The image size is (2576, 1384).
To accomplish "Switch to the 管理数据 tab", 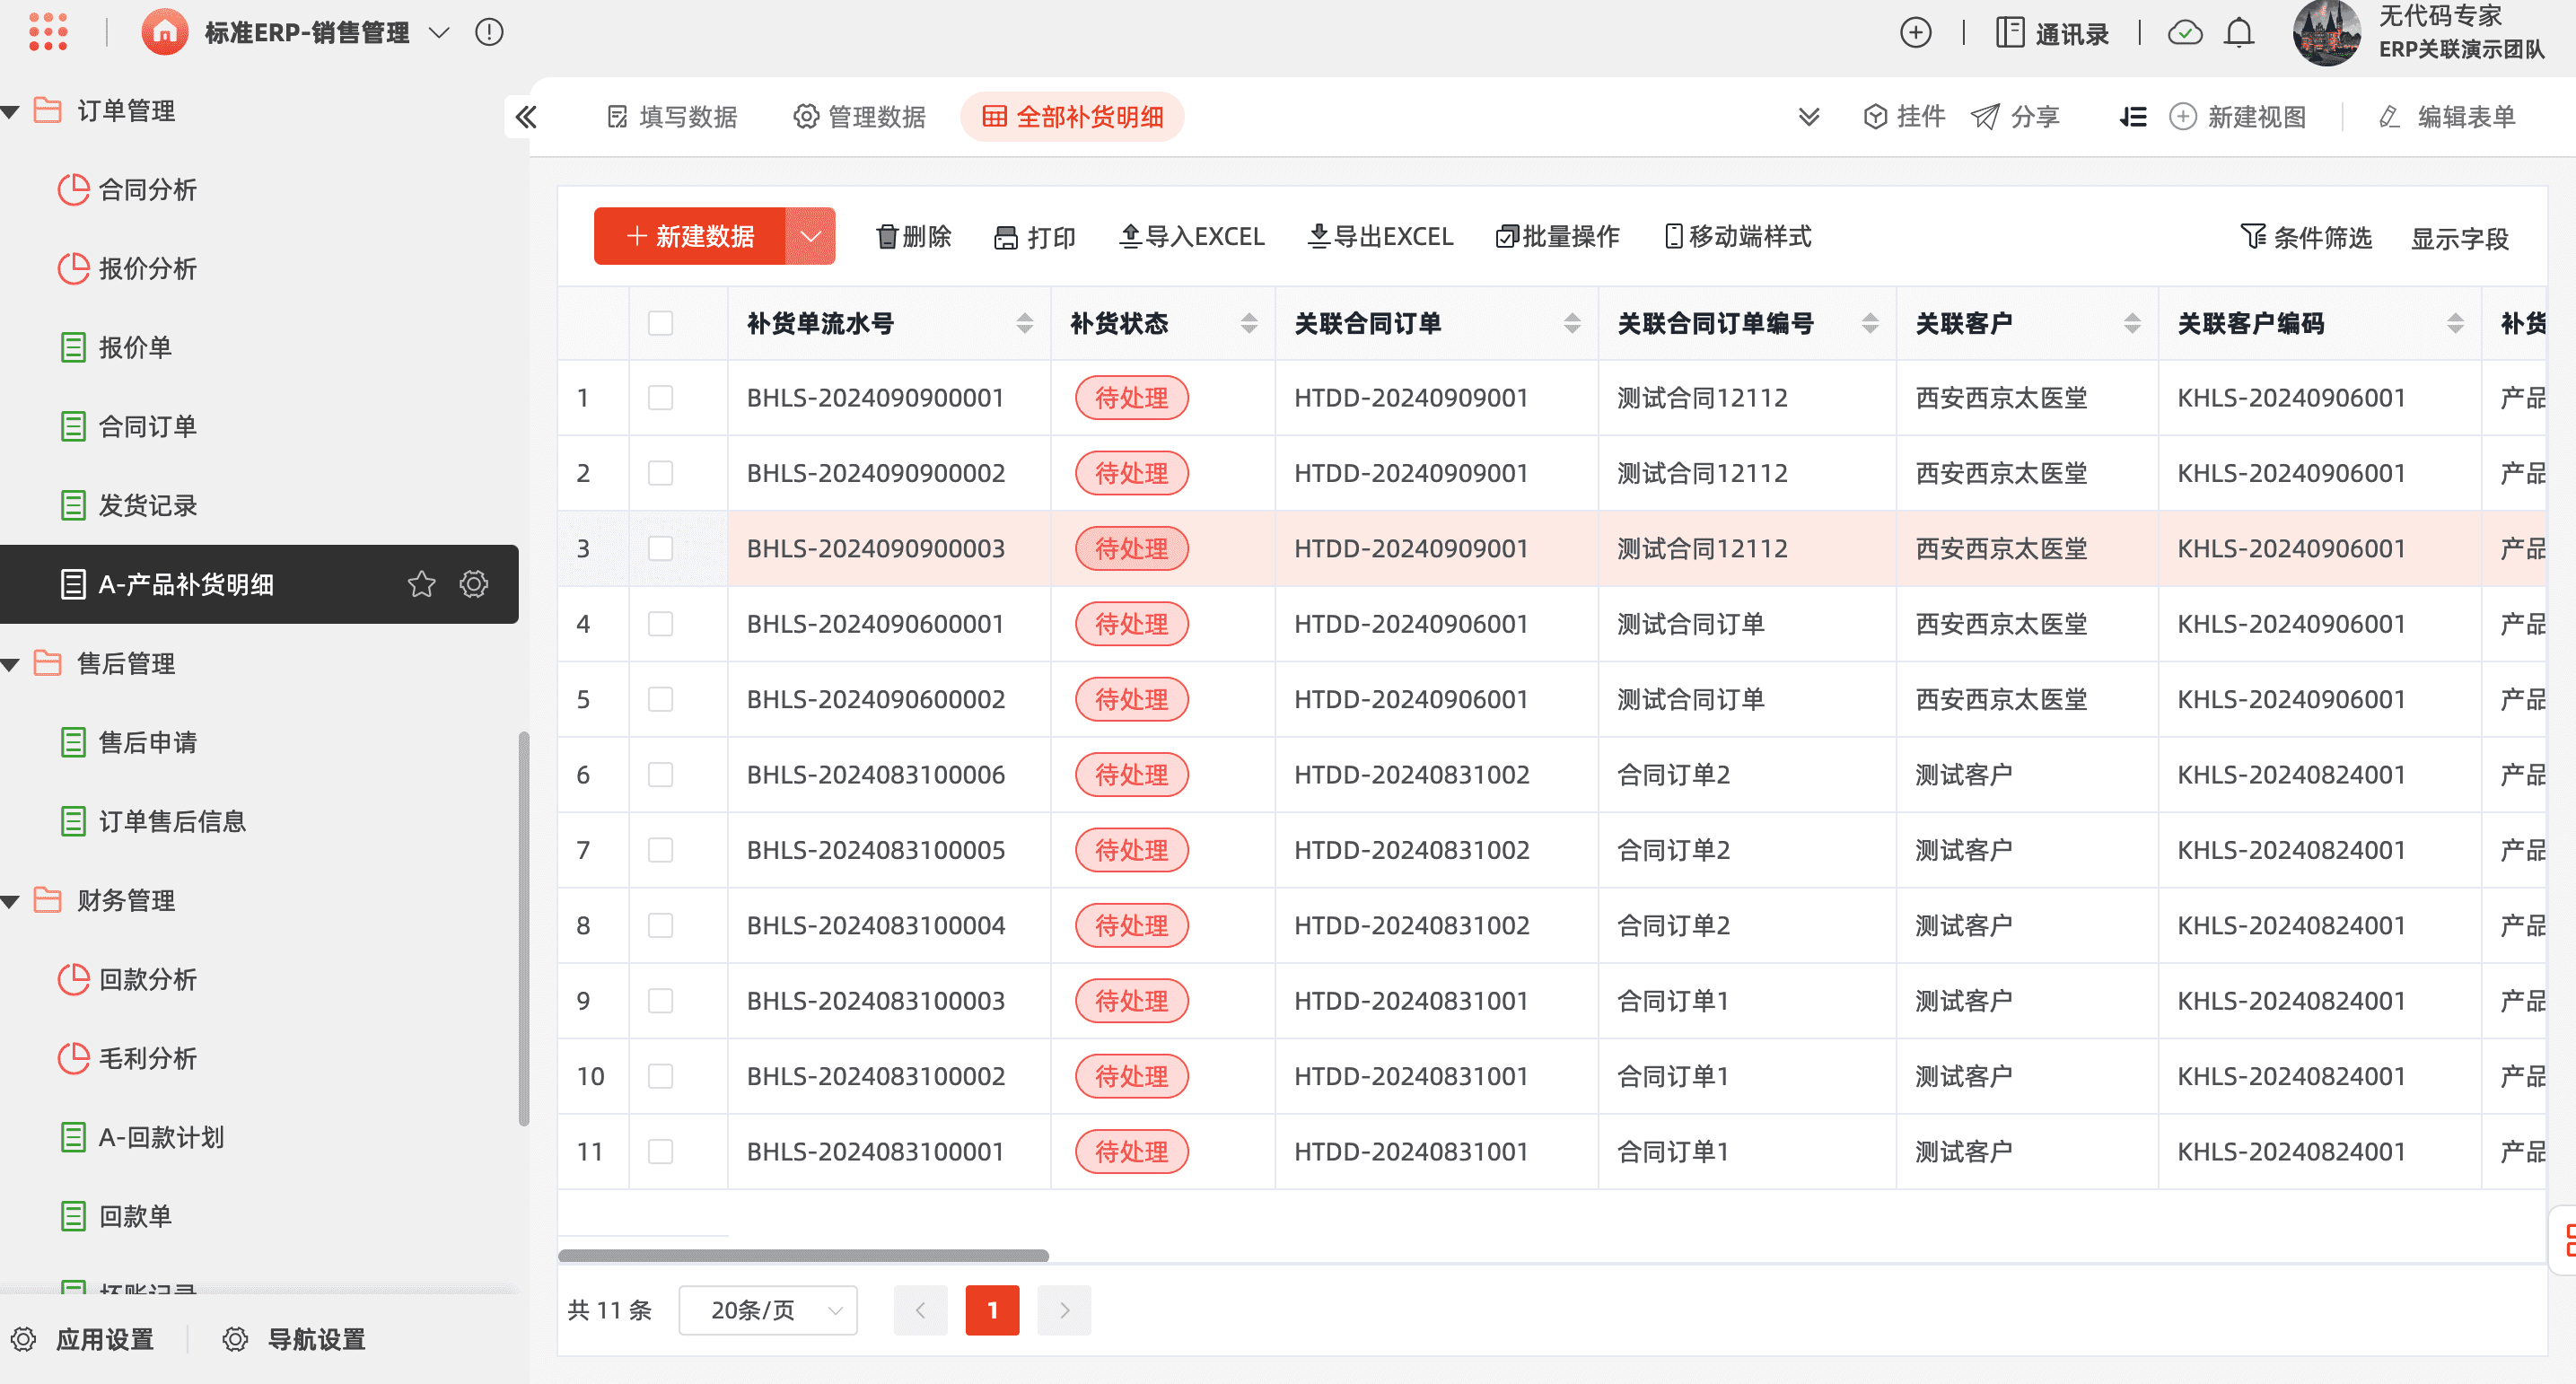I will pos(860,117).
